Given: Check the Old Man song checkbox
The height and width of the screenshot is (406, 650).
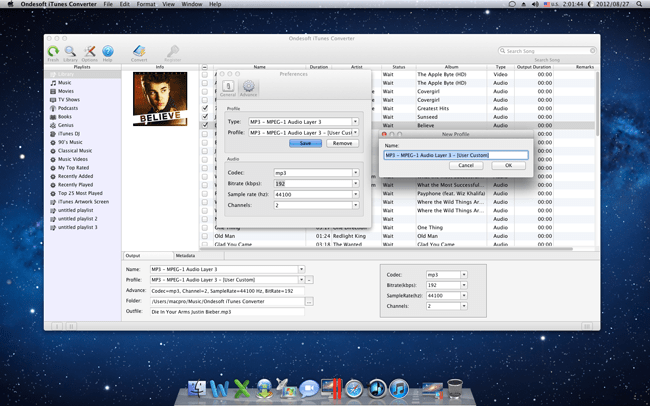Looking at the screenshot, I should pyautogui.click(x=205, y=236).
